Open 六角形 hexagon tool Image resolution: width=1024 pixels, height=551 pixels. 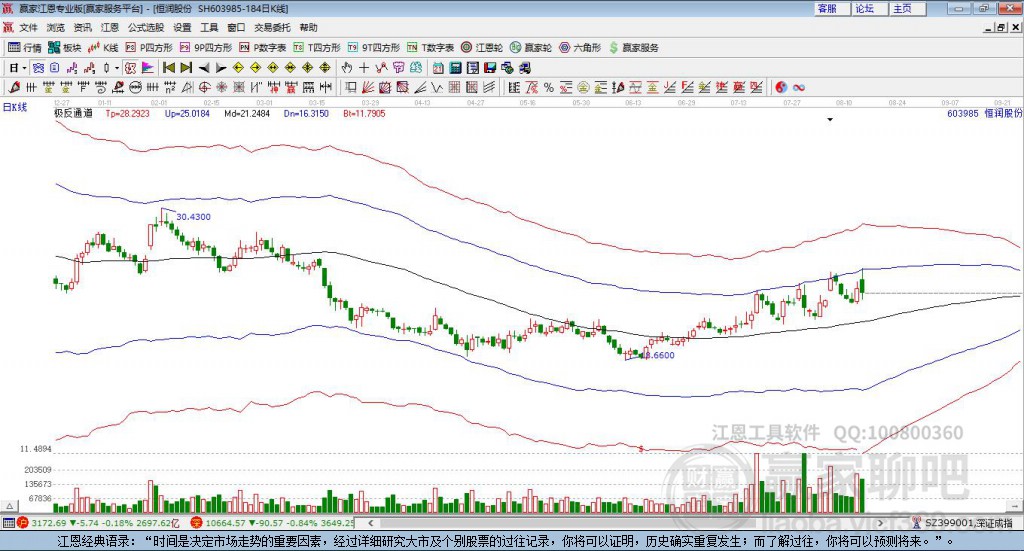click(580, 48)
